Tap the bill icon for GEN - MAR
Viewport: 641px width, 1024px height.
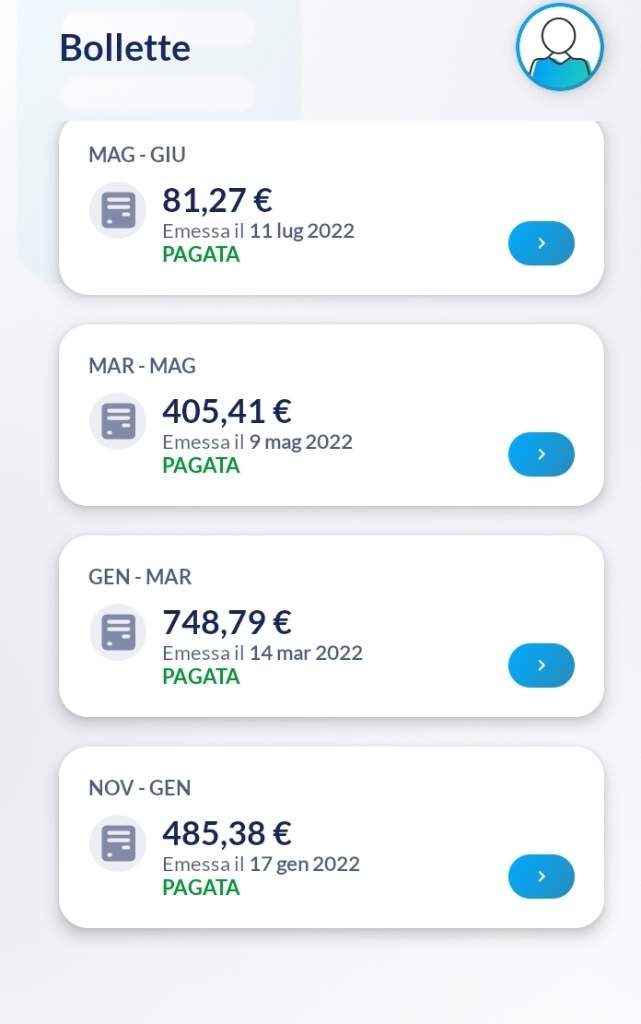pyautogui.click(x=117, y=632)
